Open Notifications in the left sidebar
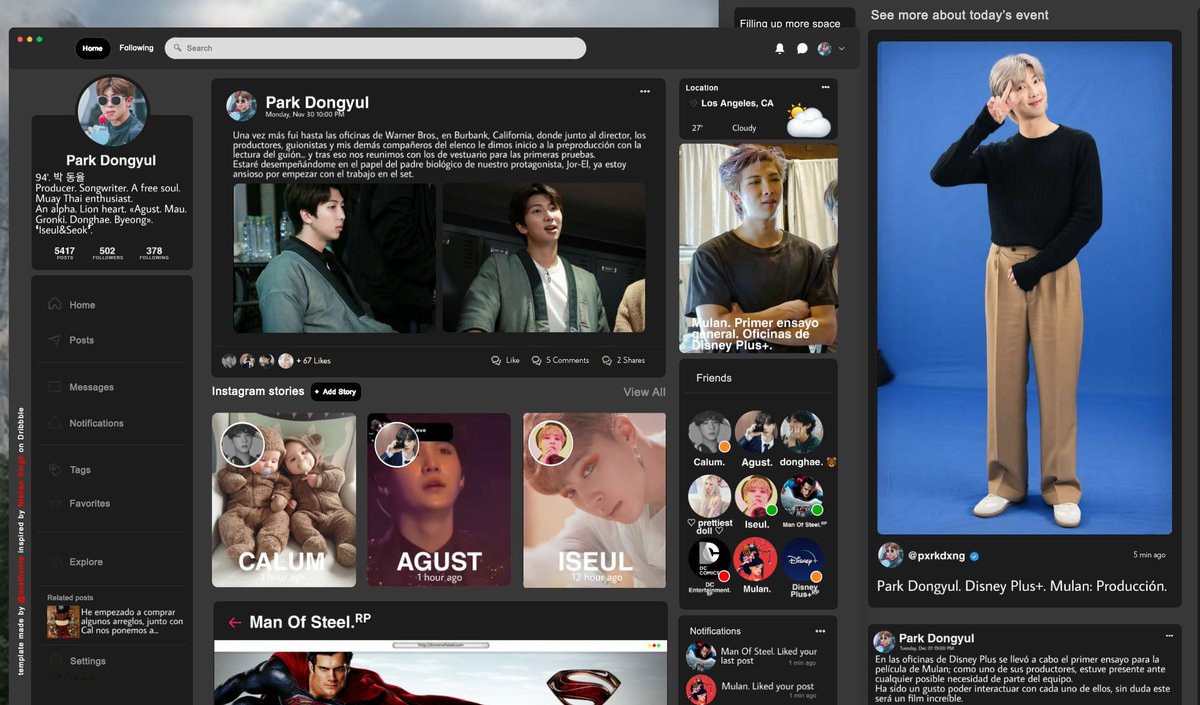This screenshot has height=705, width=1200. click(x=96, y=423)
